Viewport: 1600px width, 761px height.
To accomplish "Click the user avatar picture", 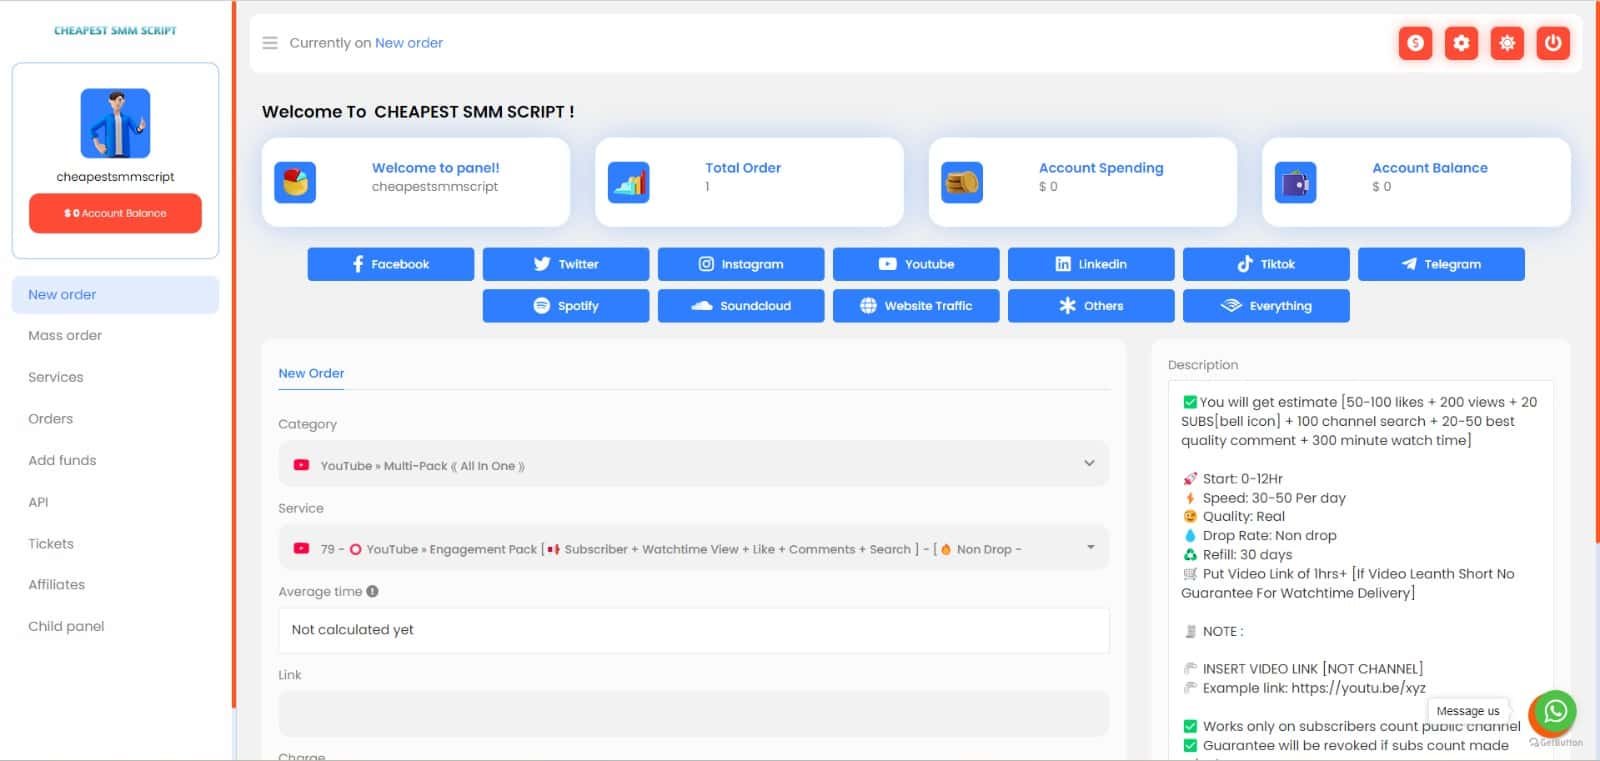I will [x=115, y=124].
